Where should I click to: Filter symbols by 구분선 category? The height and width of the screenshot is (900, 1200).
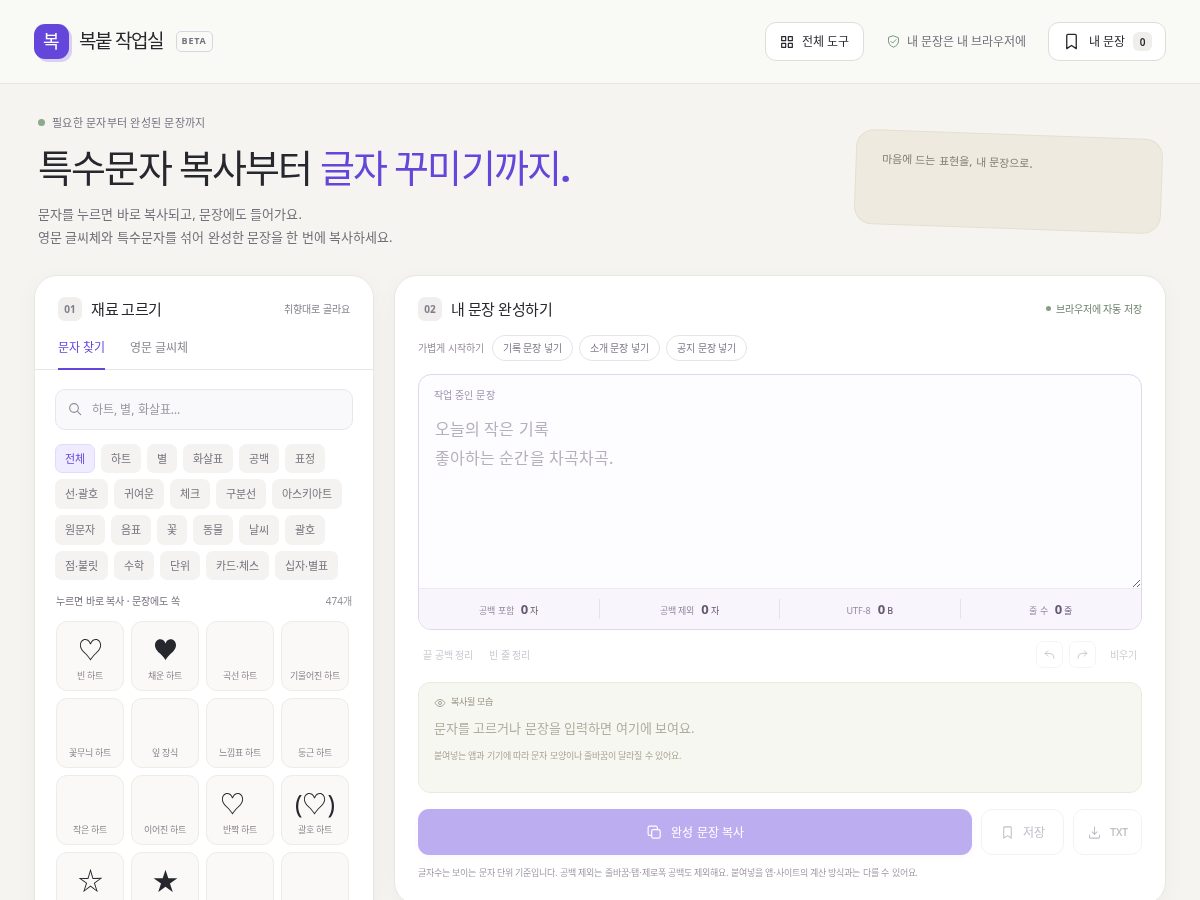(x=241, y=494)
